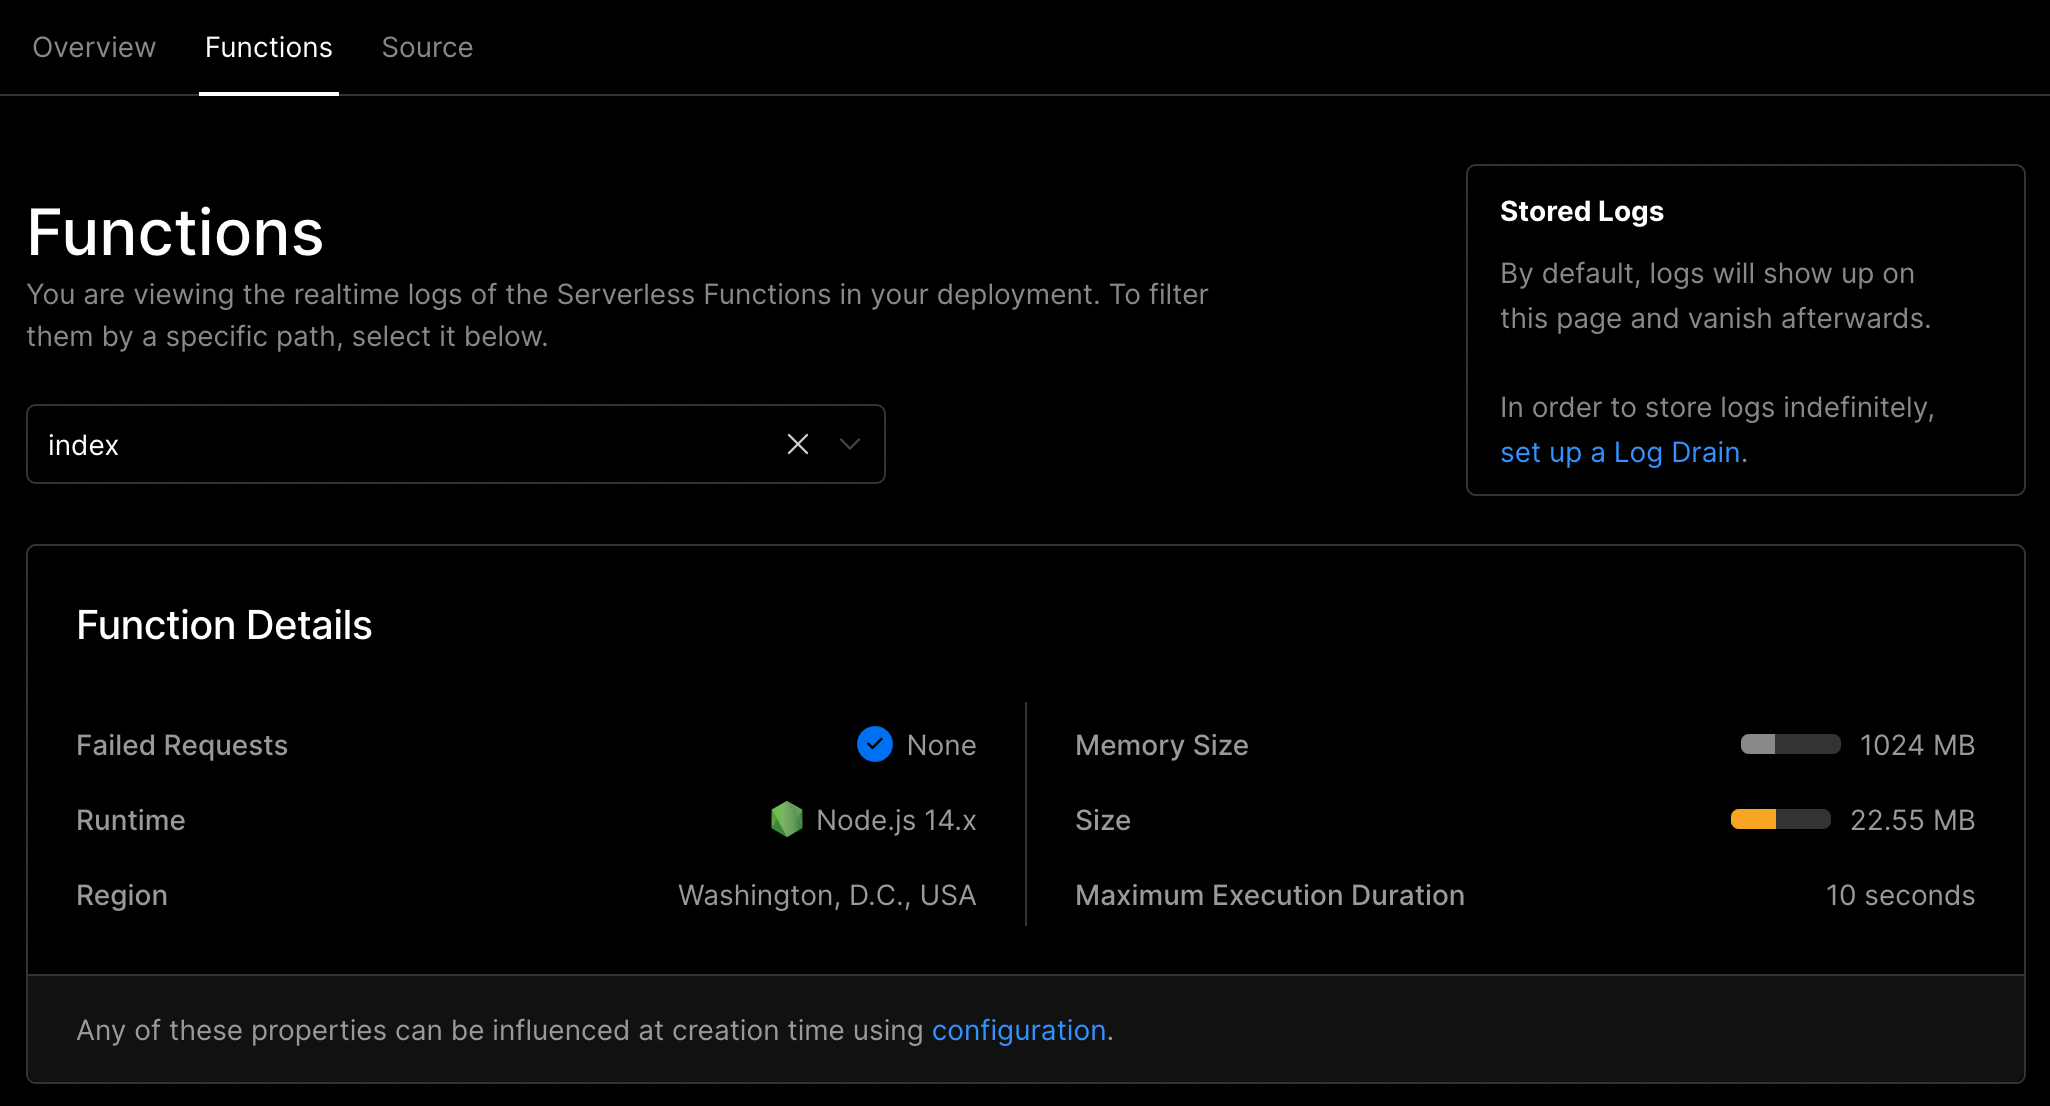This screenshot has width=2050, height=1106.
Task: Click the Stored Logs heading
Action: click(x=1581, y=211)
